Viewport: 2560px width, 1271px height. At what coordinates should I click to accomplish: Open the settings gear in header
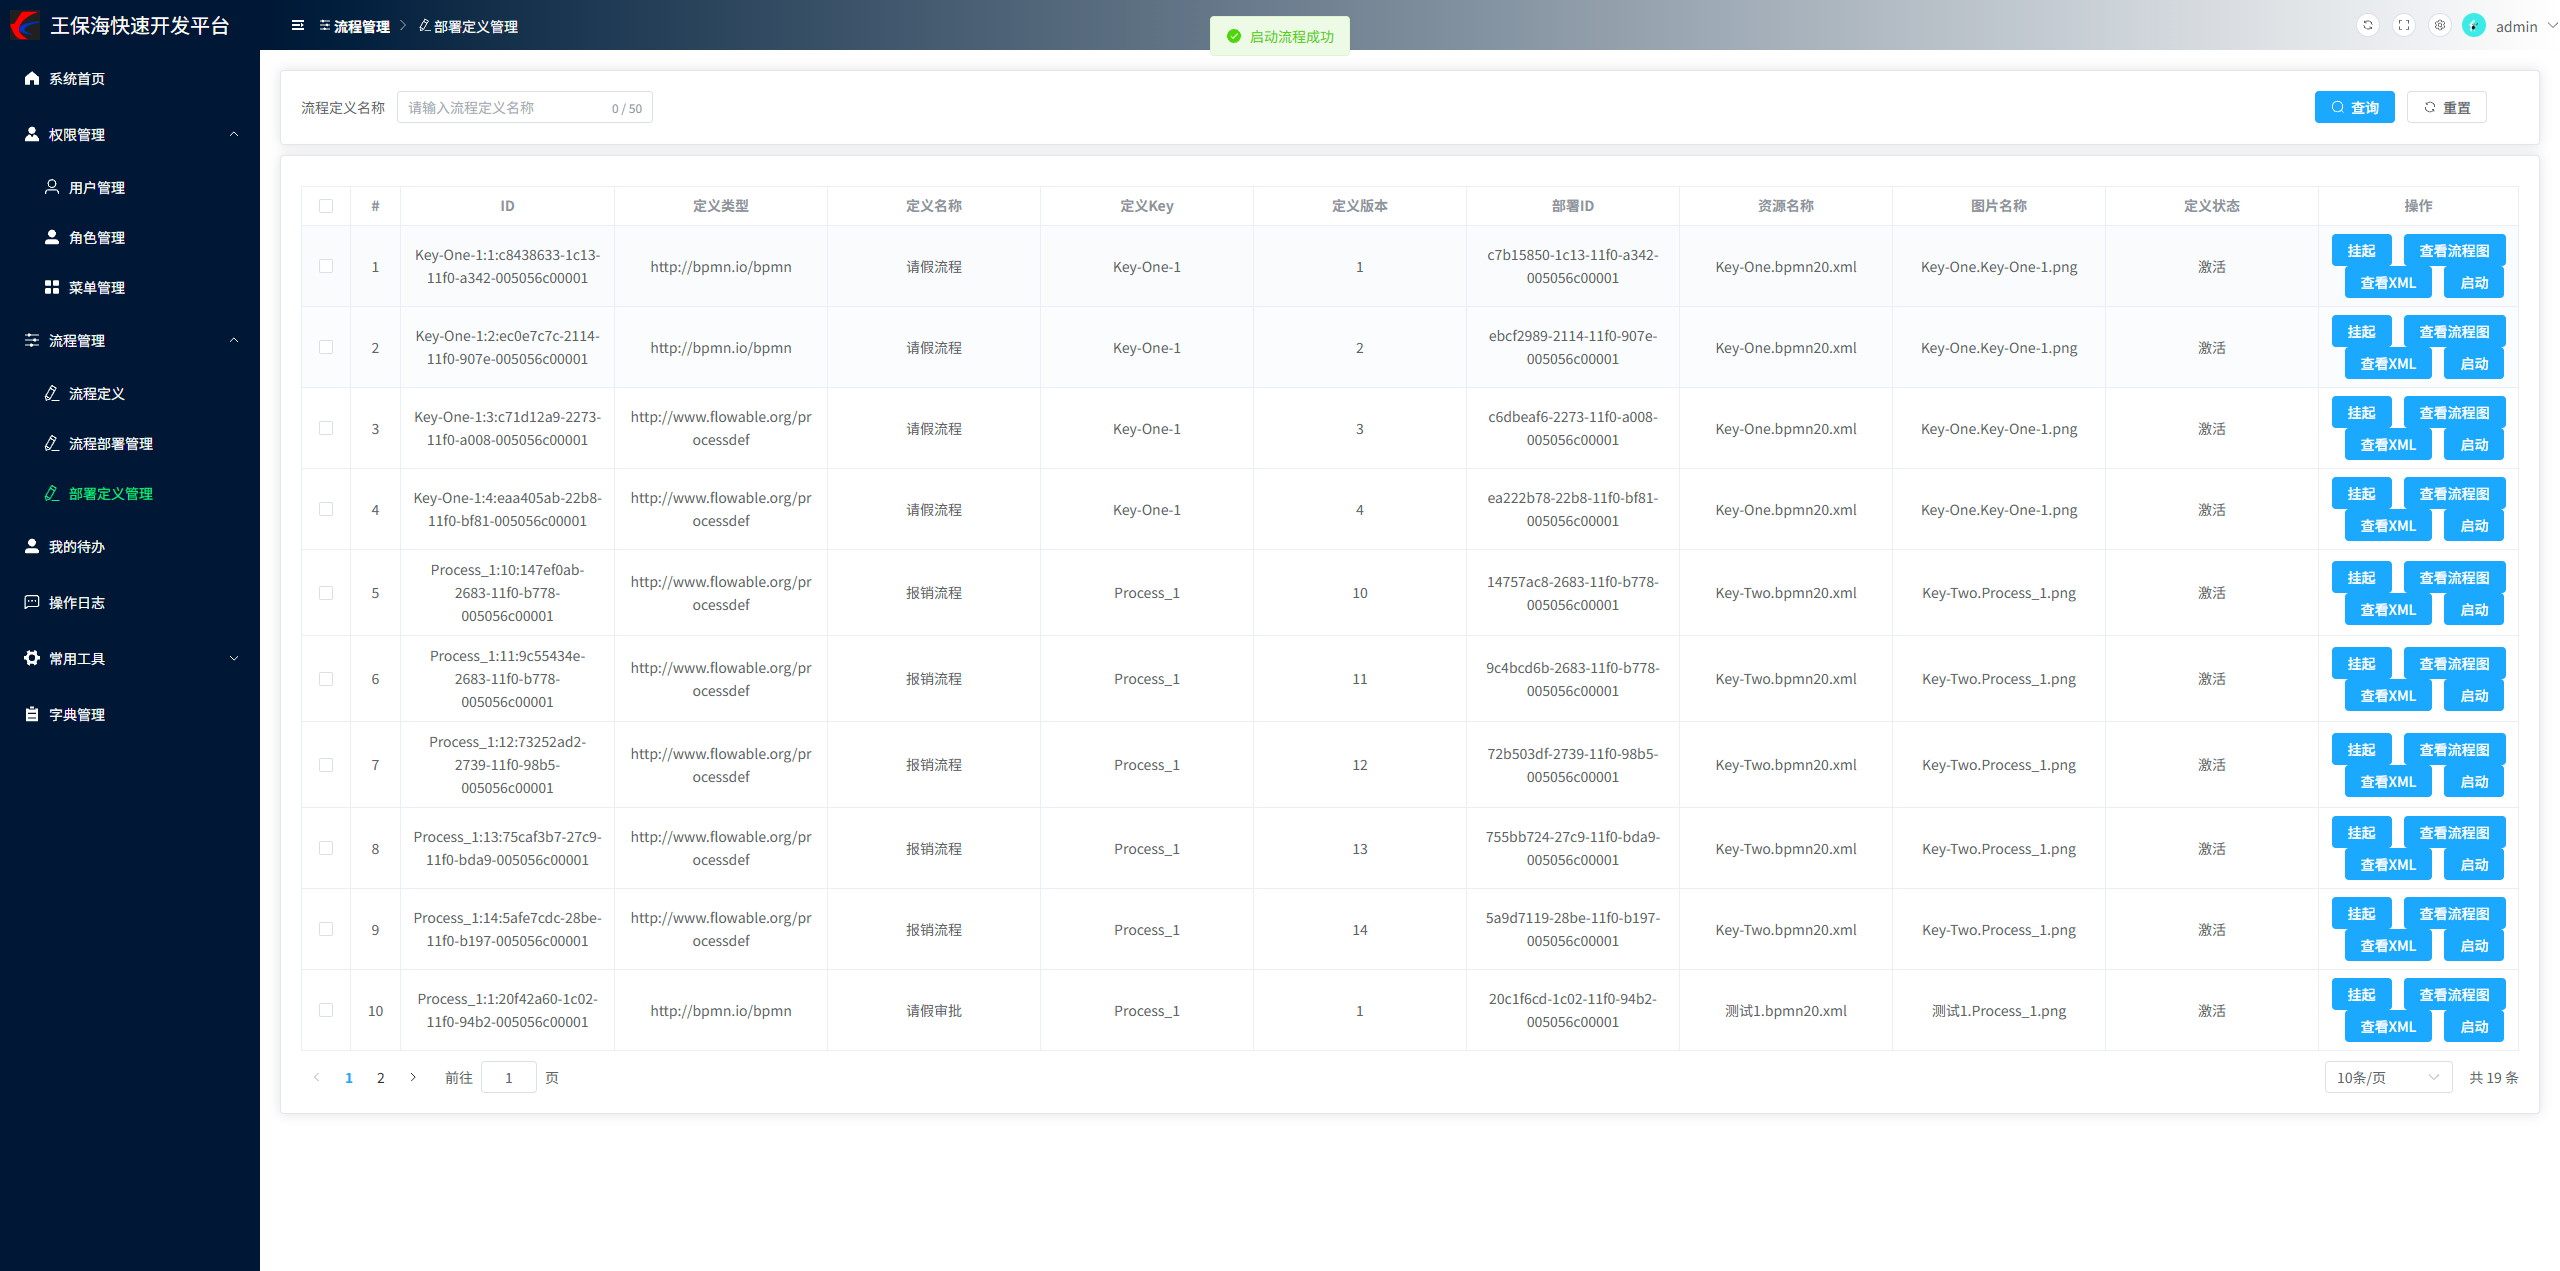pos(2440,26)
